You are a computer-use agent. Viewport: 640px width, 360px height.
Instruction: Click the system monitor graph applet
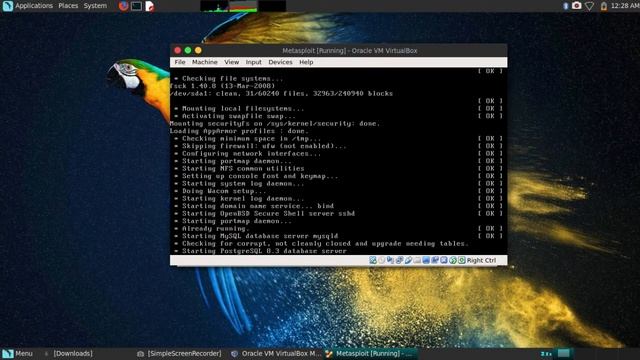[x=243, y=6]
